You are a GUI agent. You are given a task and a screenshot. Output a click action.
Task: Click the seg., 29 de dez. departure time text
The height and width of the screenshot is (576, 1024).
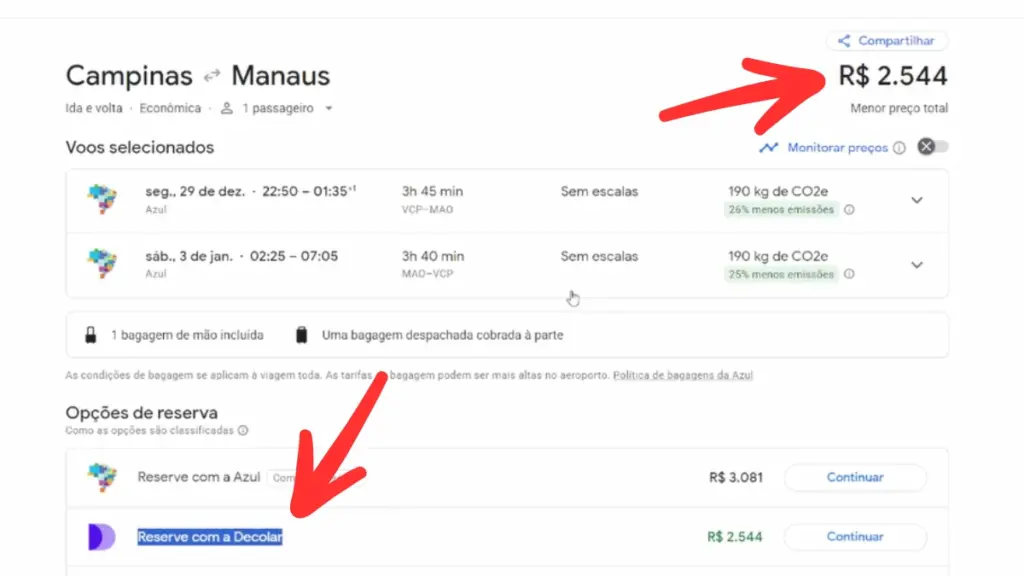250,191
